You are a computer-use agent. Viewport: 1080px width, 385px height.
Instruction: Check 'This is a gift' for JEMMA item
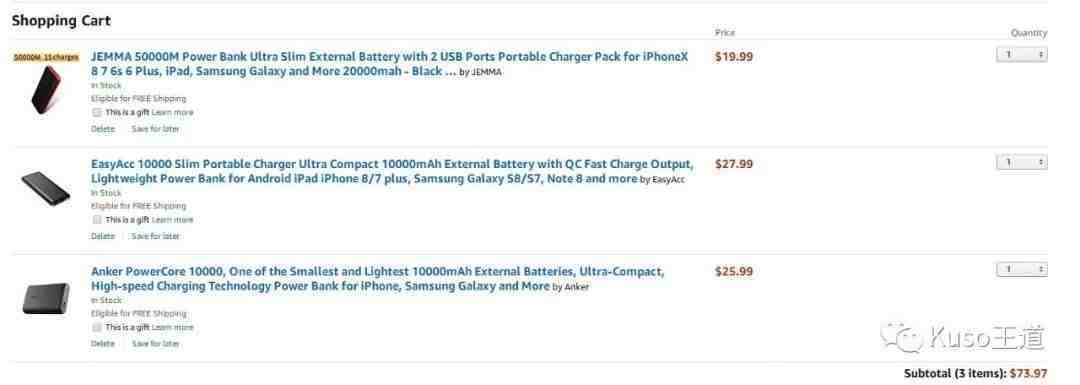96,112
